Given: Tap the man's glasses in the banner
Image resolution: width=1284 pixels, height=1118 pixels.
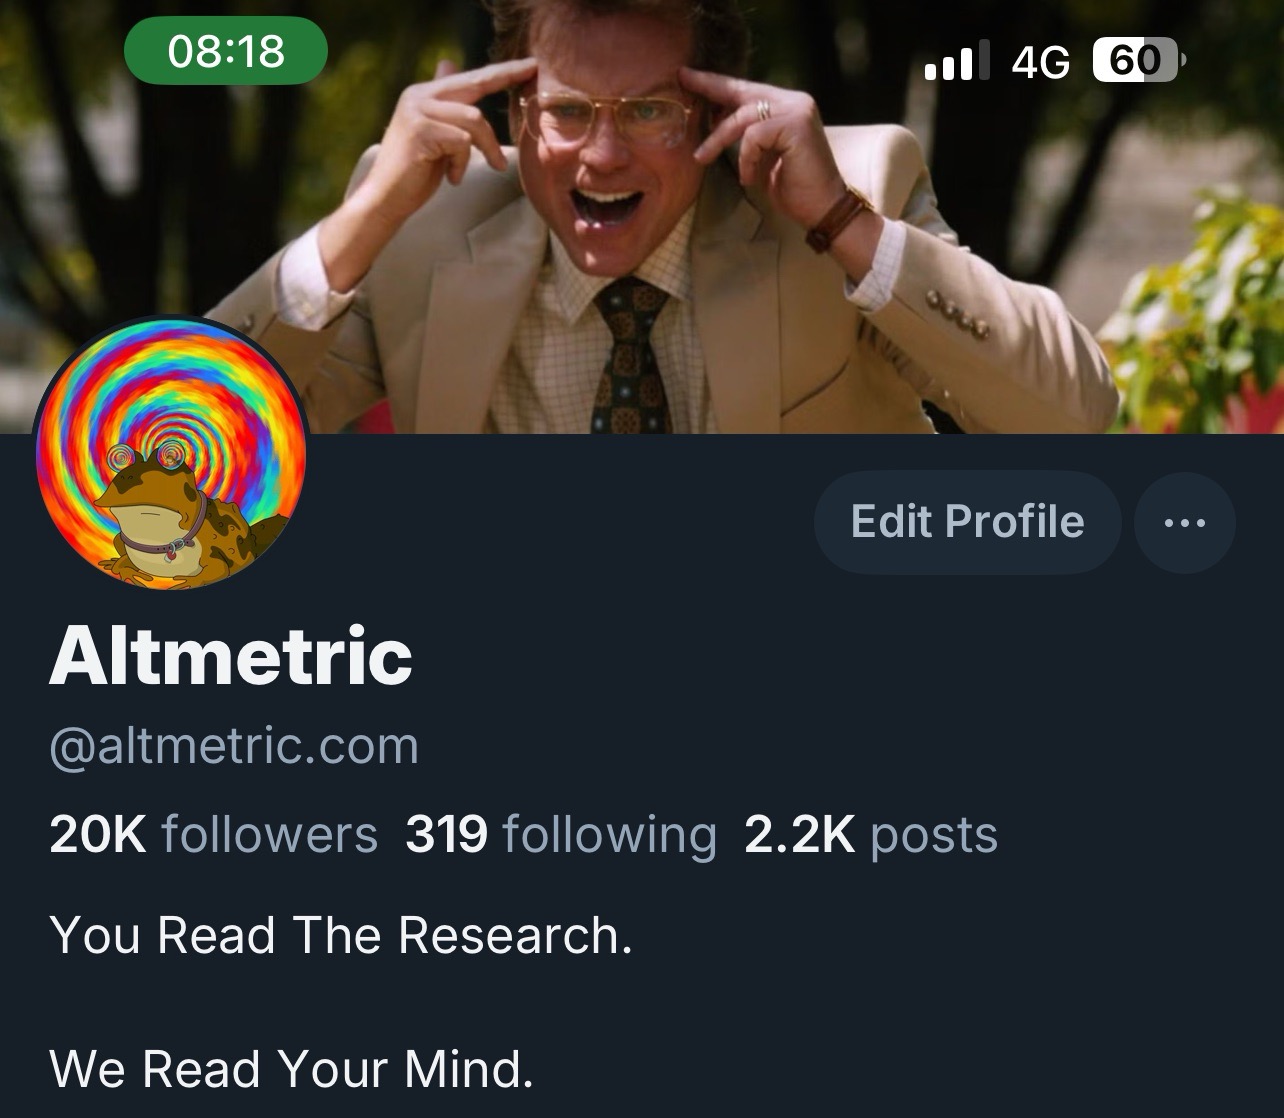Looking at the screenshot, I should pyautogui.click(x=606, y=117).
